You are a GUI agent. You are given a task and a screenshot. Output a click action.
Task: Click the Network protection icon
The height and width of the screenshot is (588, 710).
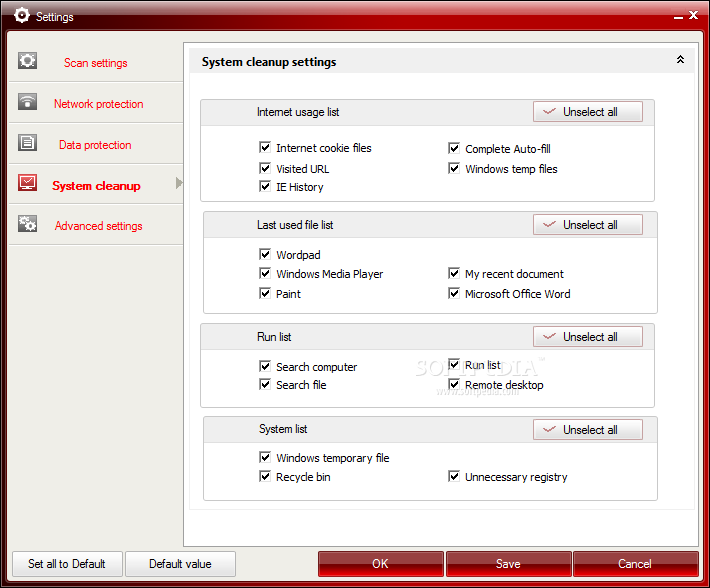pyautogui.click(x=27, y=102)
